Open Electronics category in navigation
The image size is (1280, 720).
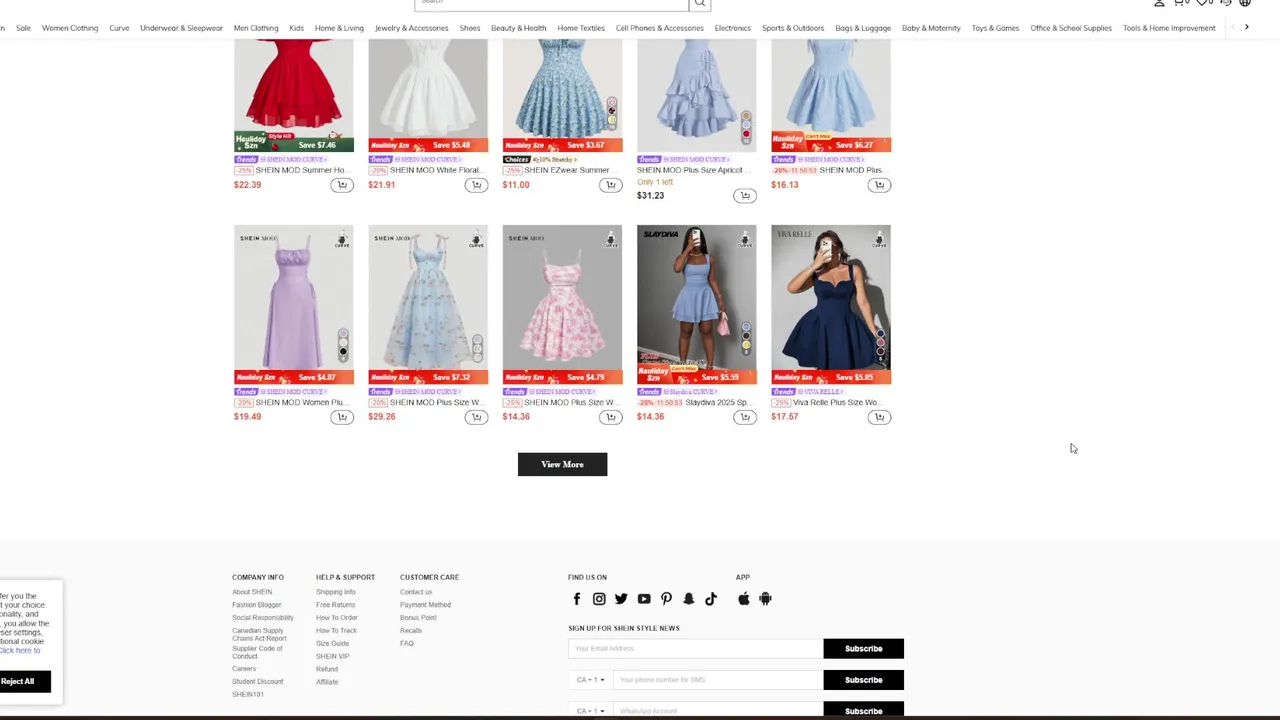click(x=732, y=28)
